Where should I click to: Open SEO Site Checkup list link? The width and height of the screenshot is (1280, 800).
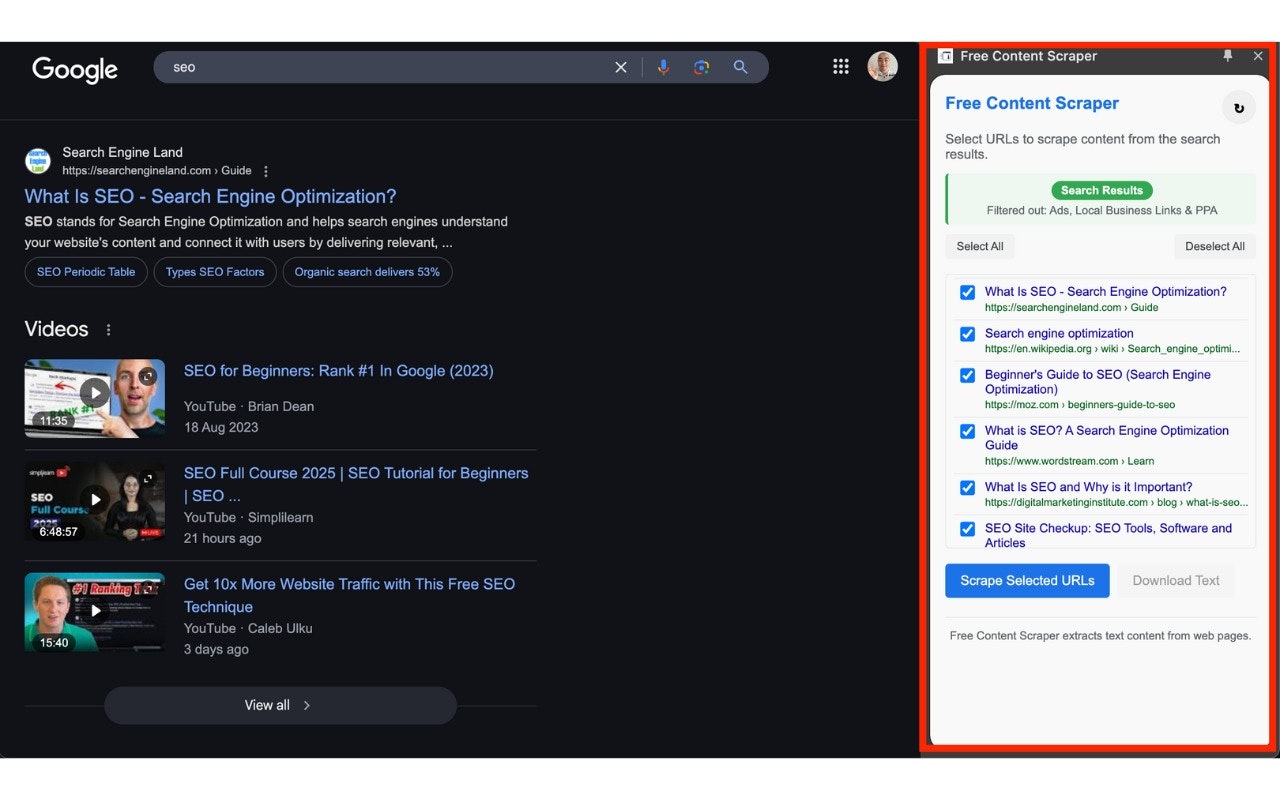pyautogui.click(x=1108, y=536)
